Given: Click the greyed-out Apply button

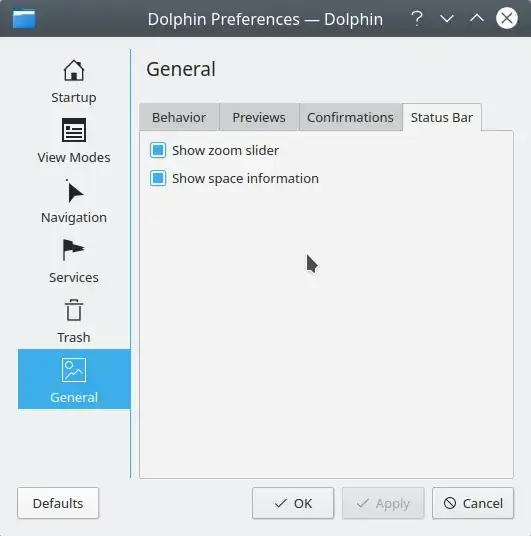Looking at the screenshot, I should pos(383,503).
